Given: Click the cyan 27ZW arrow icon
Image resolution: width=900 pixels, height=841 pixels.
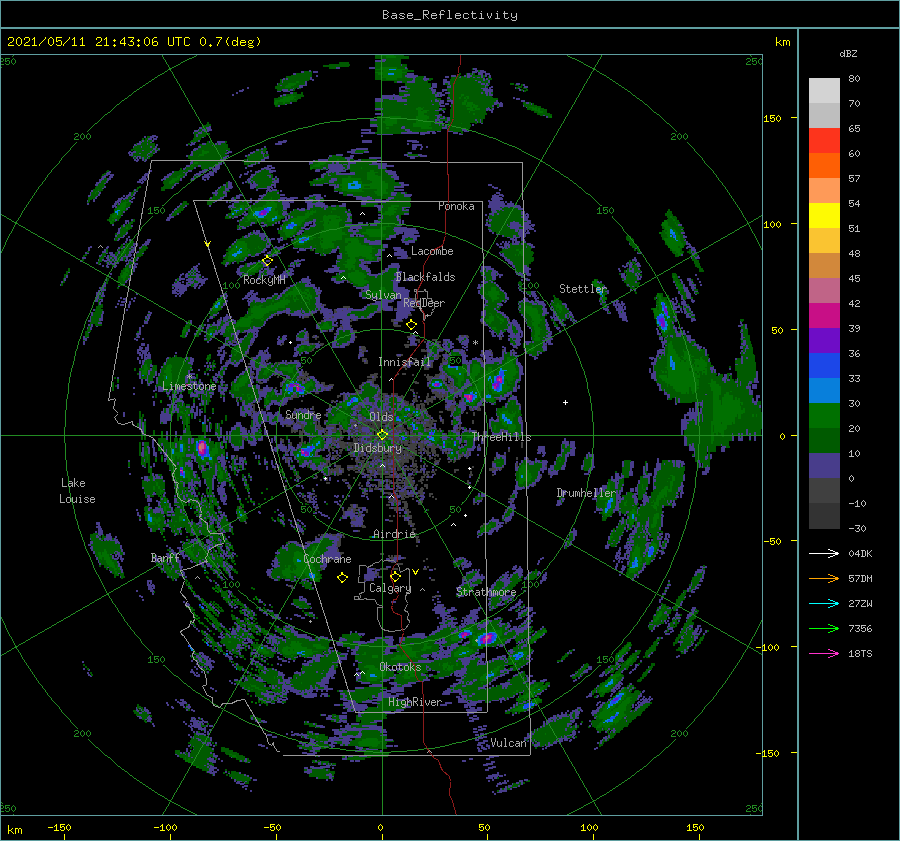Looking at the screenshot, I should [824, 603].
